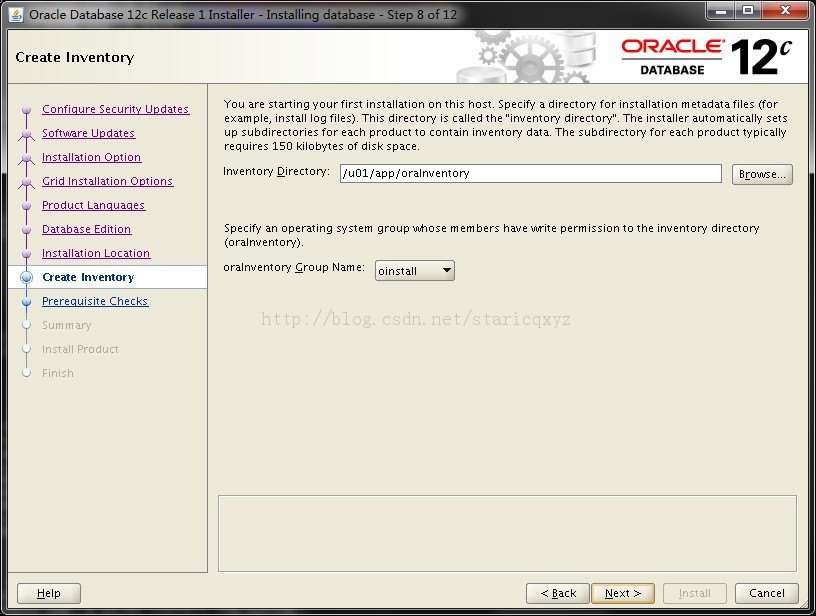Close the installer window
This screenshot has width=816, height=616.
click(x=785, y=10)
